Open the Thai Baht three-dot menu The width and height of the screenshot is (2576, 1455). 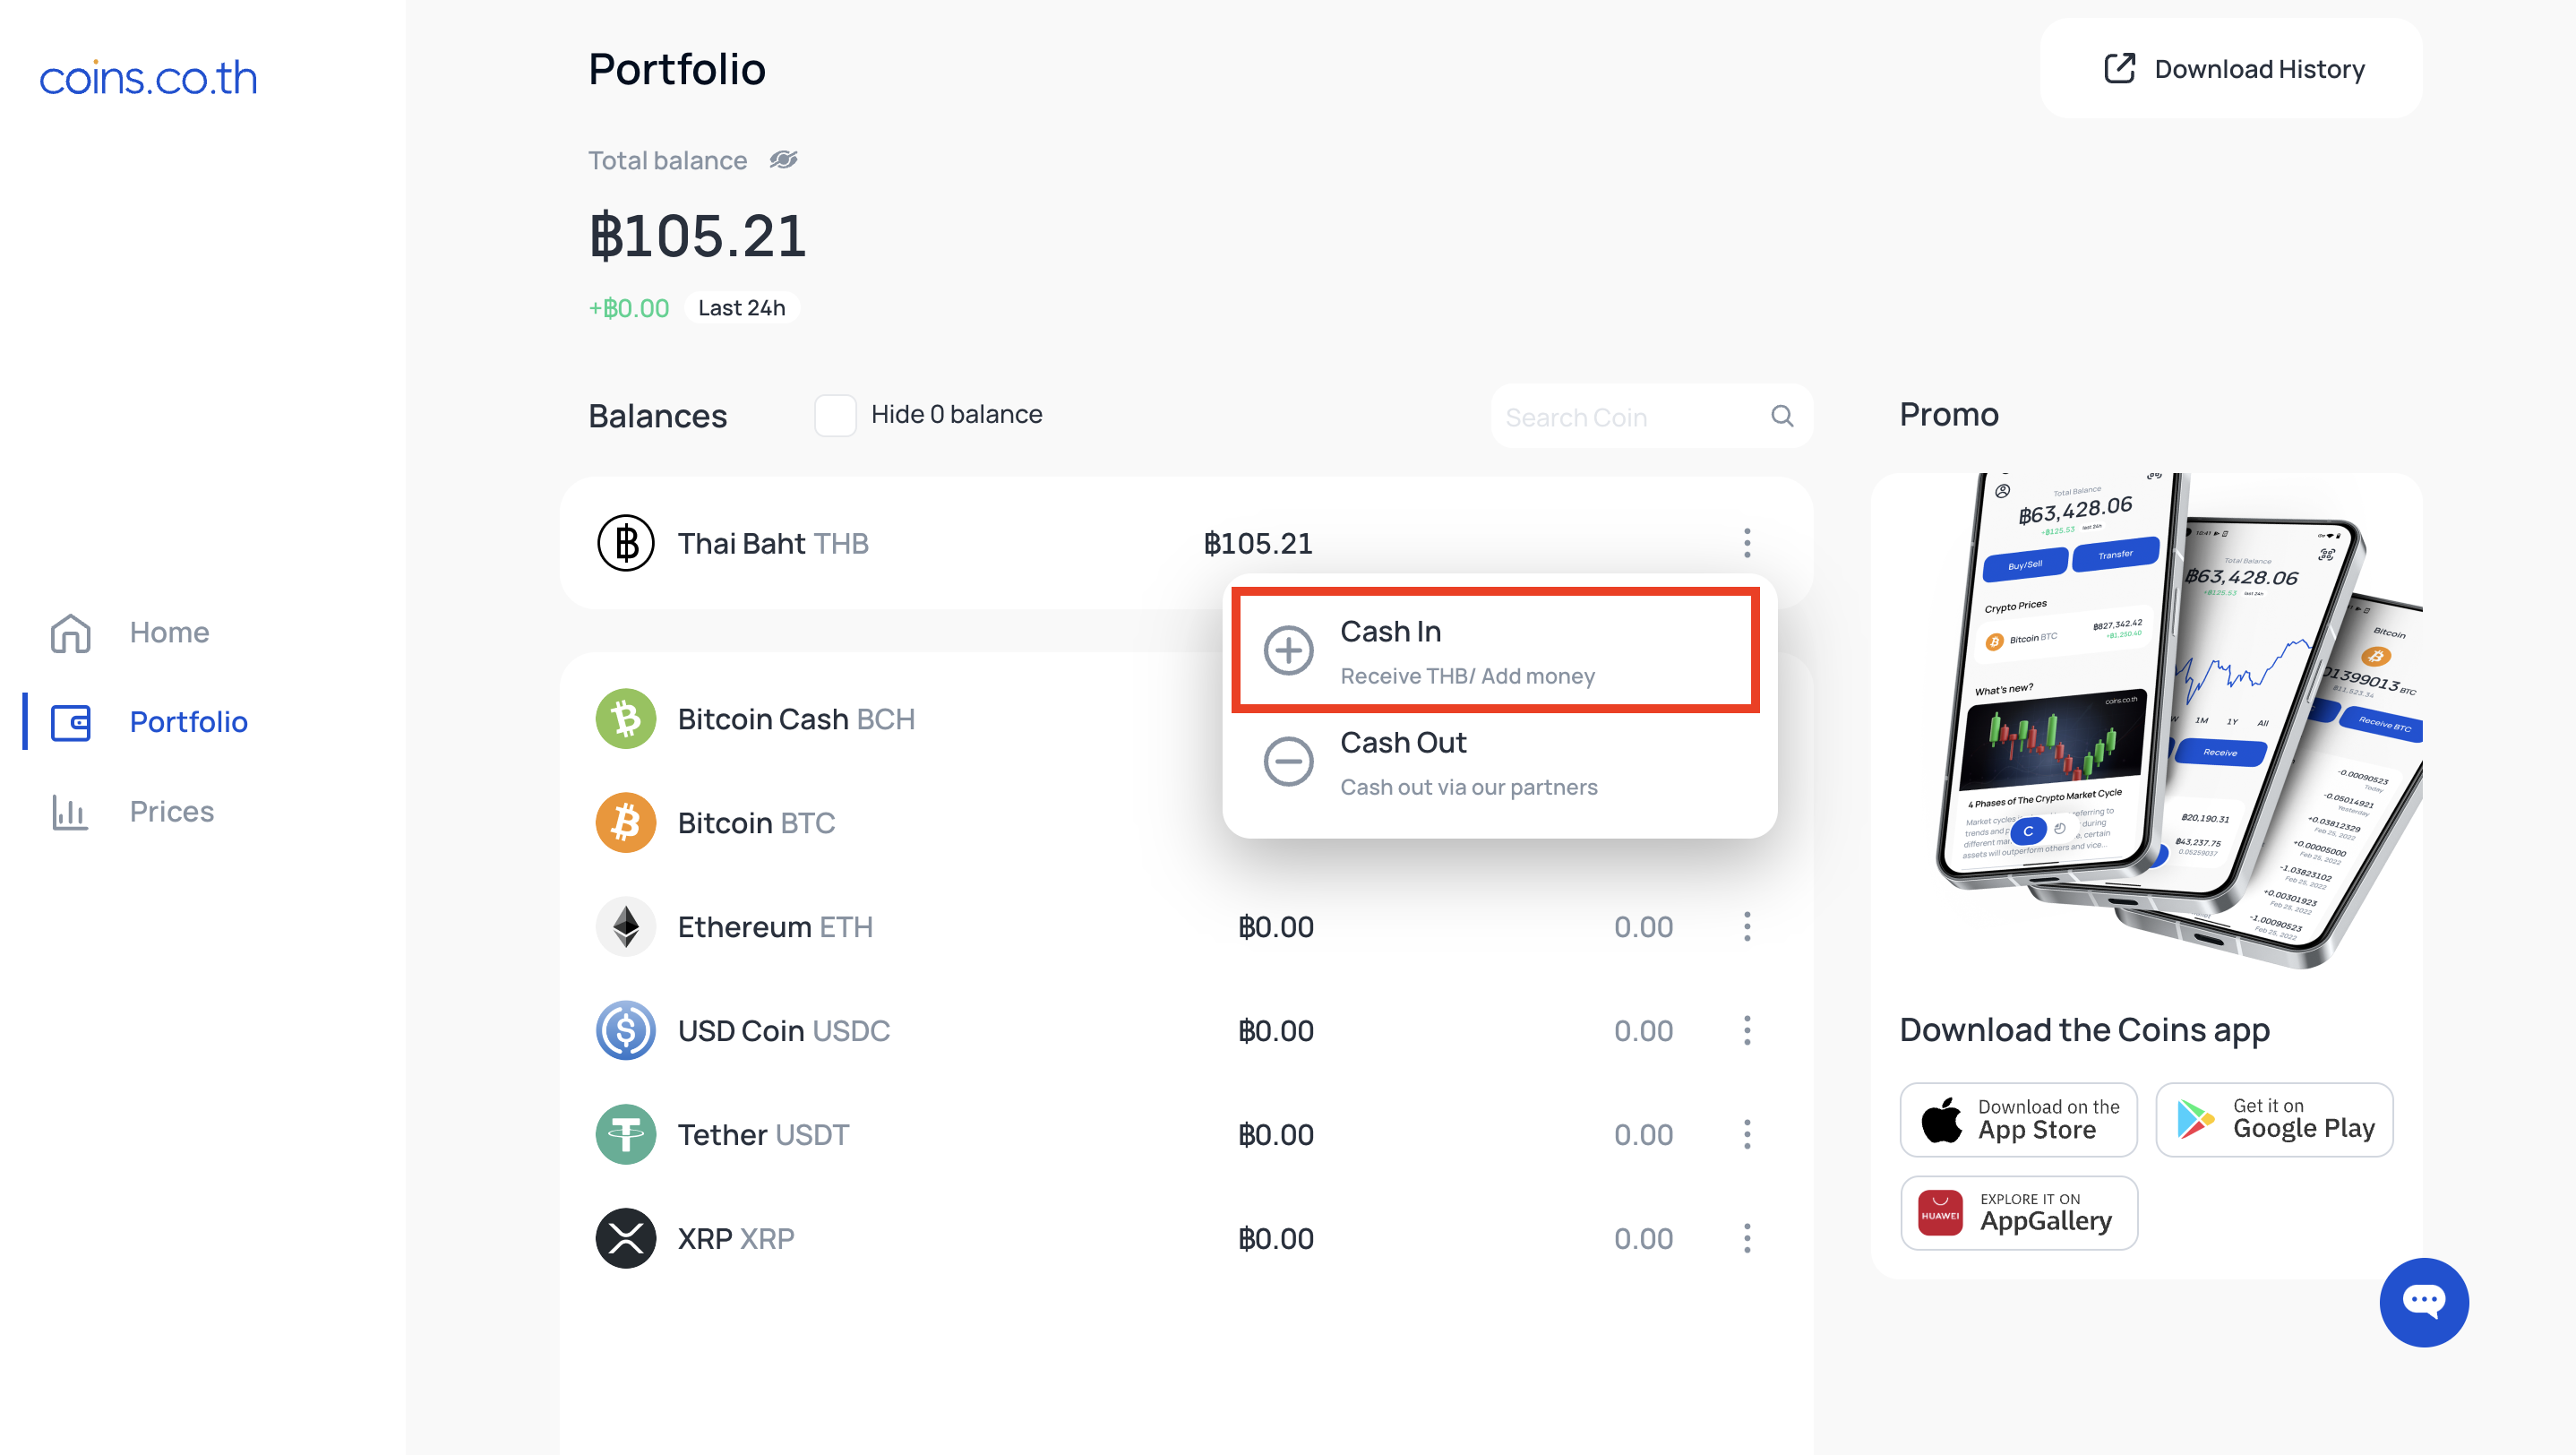(x=1747, y=543)
